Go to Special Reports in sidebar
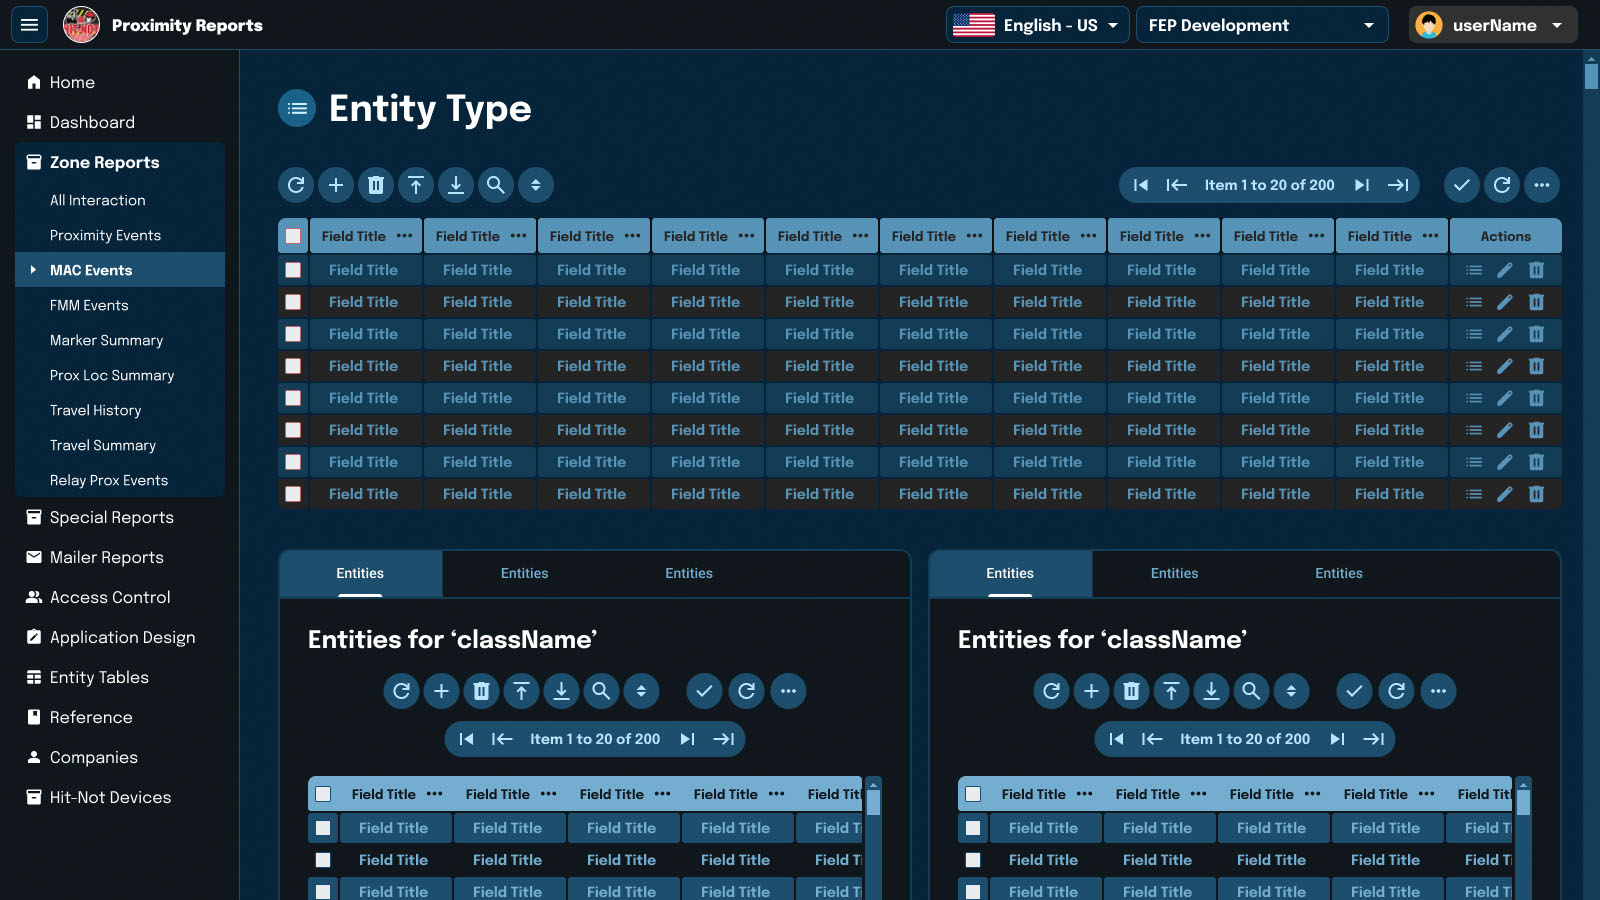Viewport: 1600px width, 900px height. pos(111,517)
